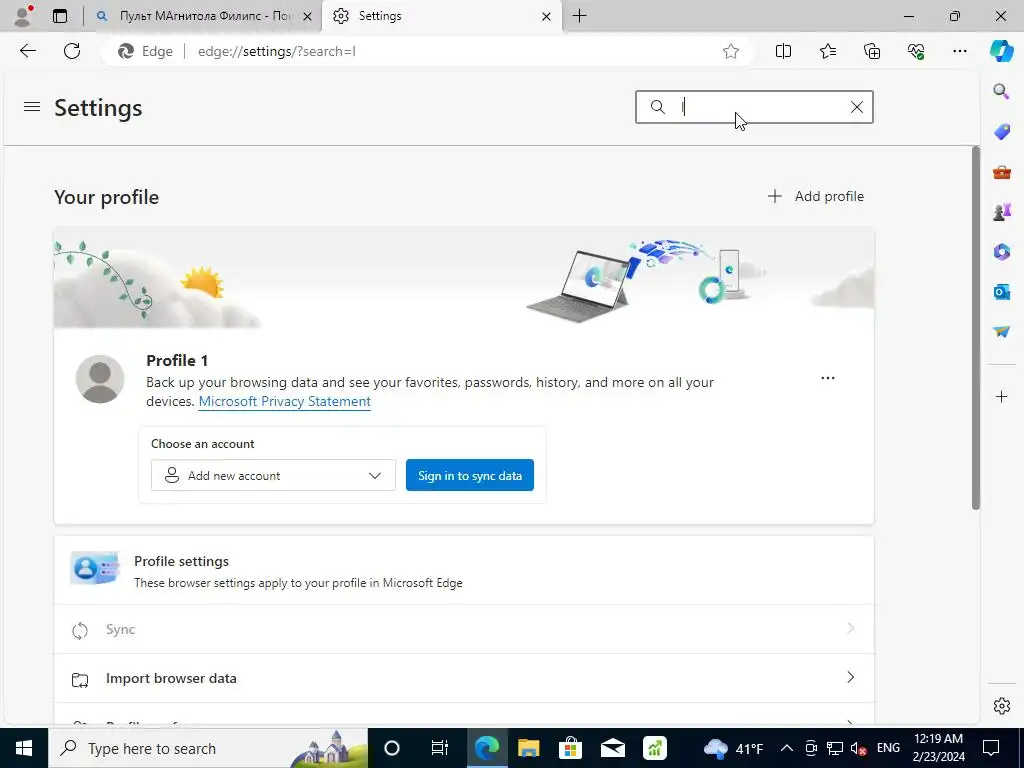Click Sign in to sync data
Image resolution: width=1024 pixels, height=768 pixels.
click(x=470, y=475)
